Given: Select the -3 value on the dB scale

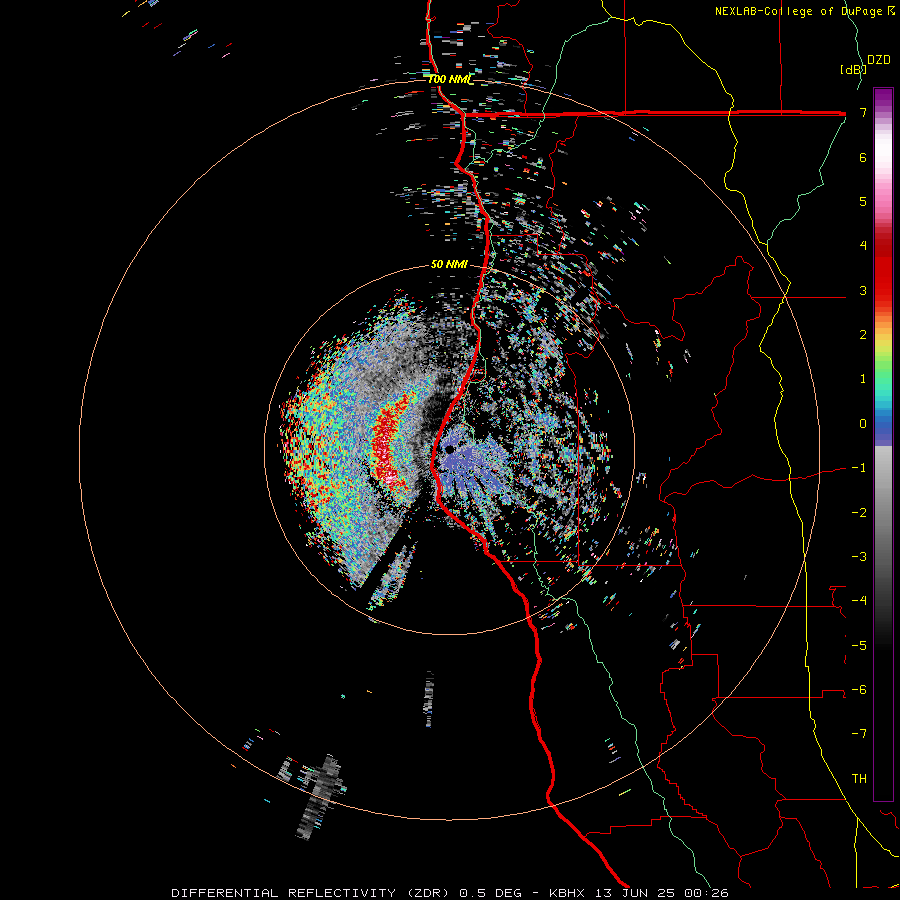Looking at the screenshot, I should [x=859, y=557].
